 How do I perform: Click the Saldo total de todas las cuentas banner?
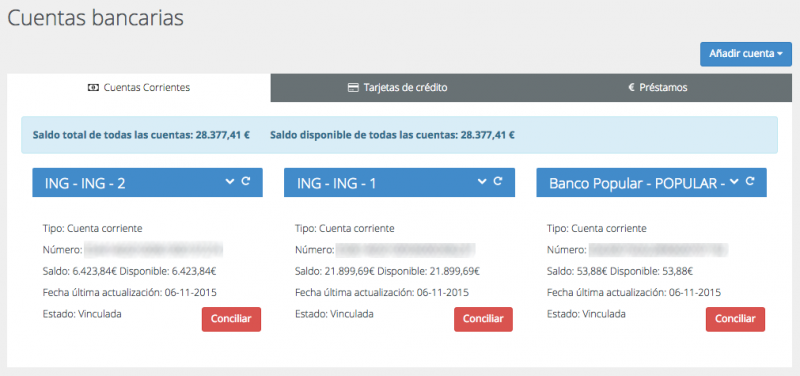click(399, 135)
